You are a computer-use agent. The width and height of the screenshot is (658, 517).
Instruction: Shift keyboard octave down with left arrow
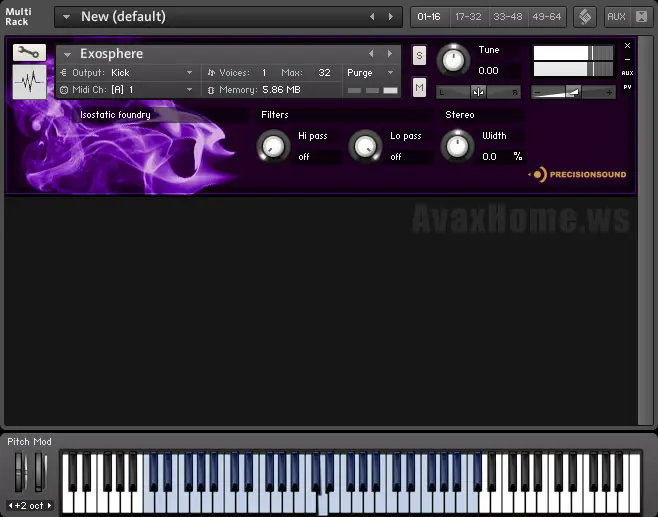10,506
